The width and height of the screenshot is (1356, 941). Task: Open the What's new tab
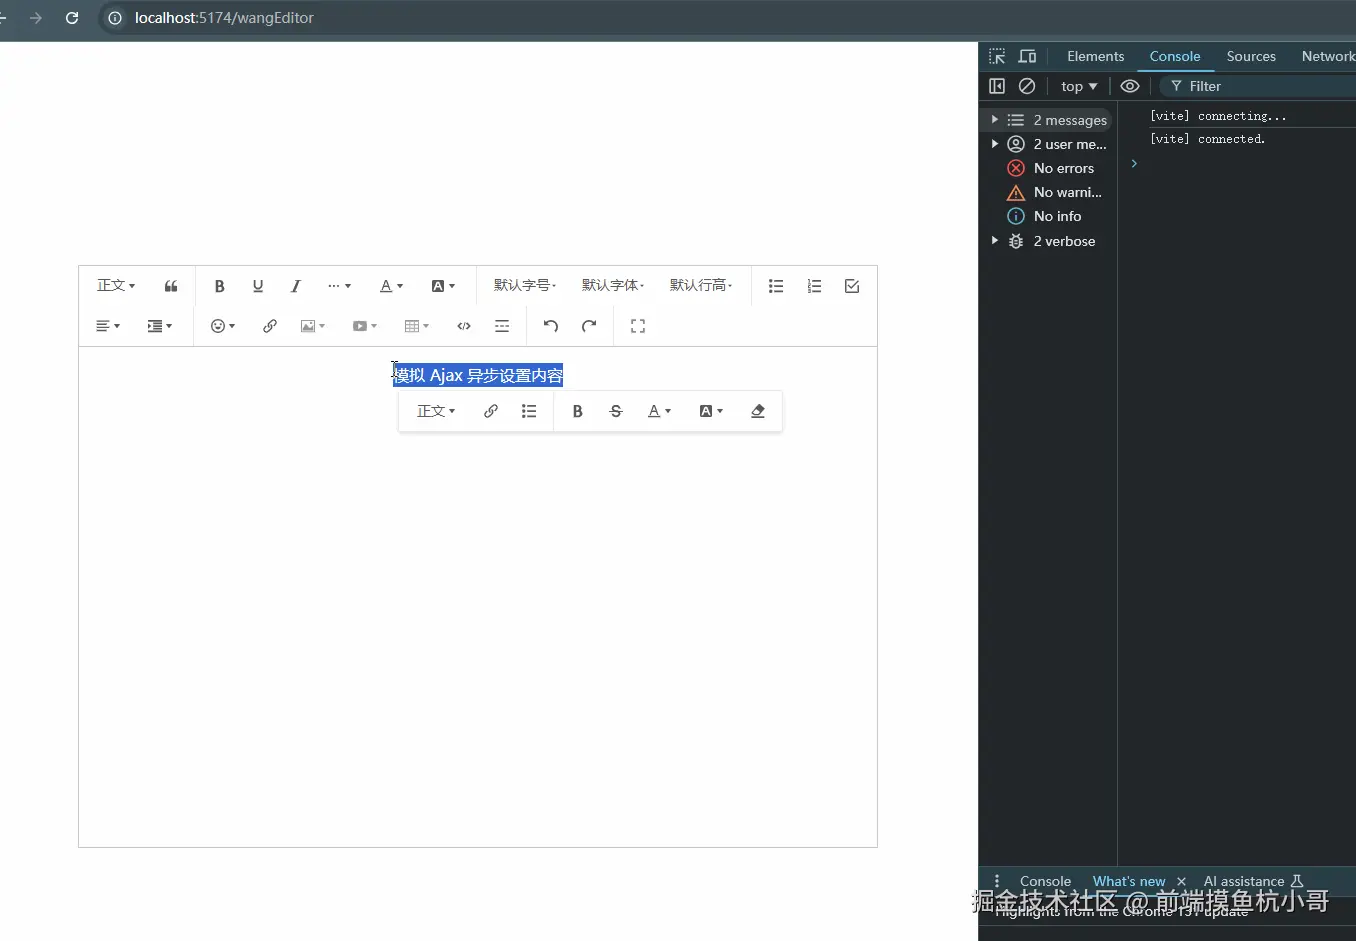1128,881
